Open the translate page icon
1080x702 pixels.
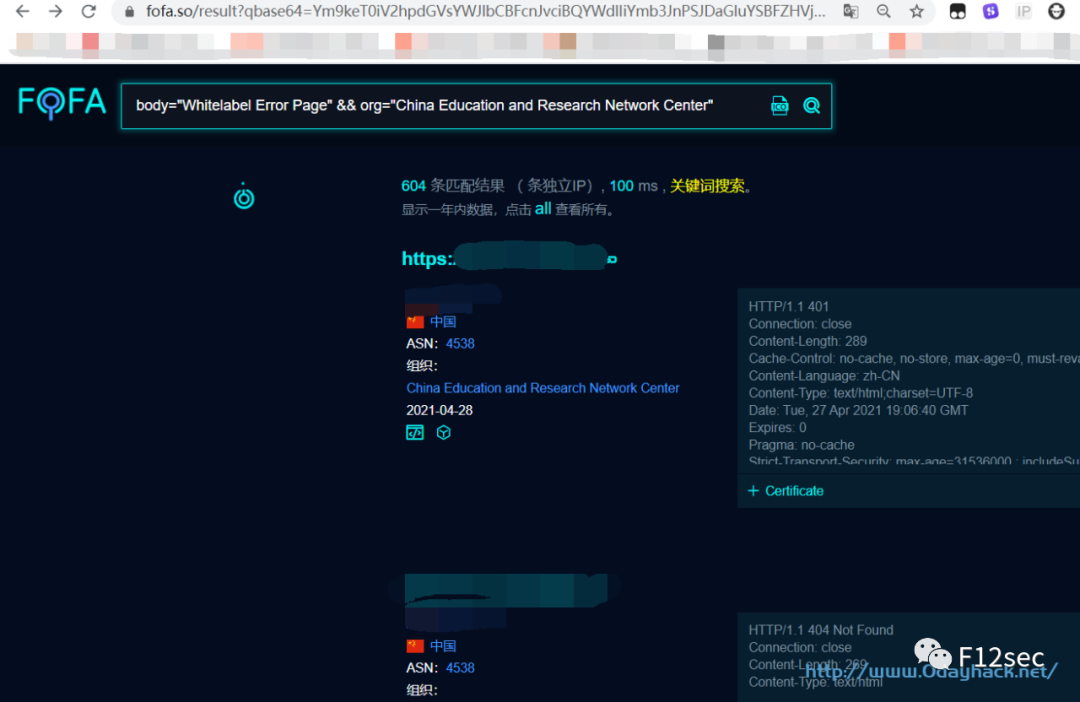click(x=851, y=11)
